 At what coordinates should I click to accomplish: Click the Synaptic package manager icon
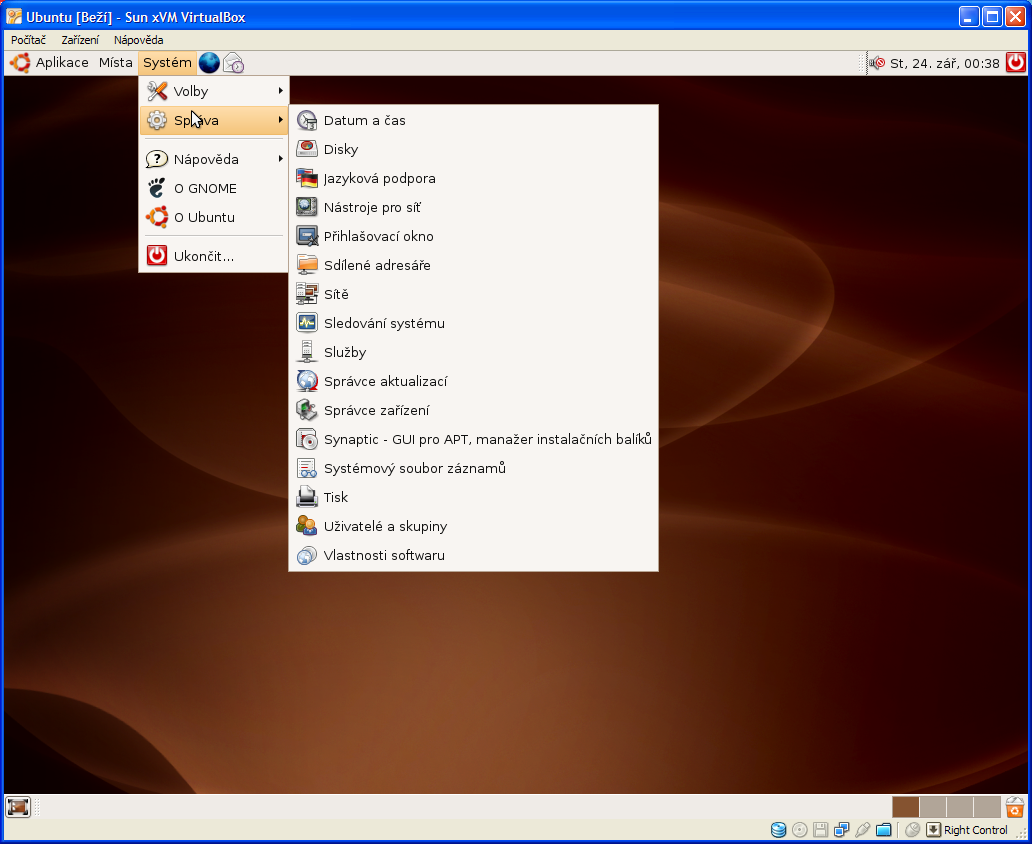click(307, 439)
